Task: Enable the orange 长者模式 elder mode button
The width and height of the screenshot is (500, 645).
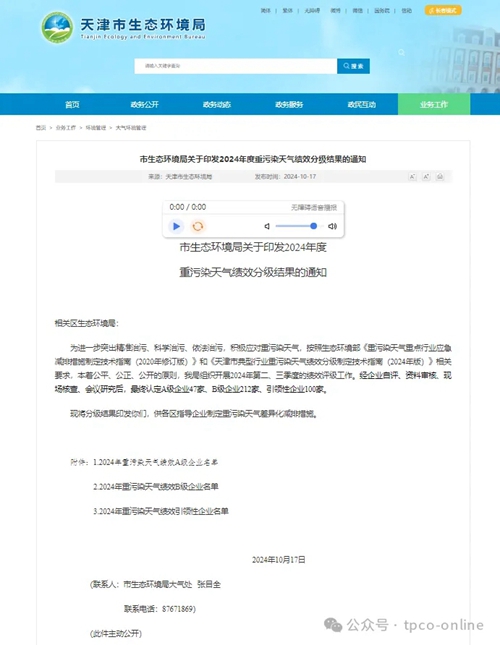Action: (x=443, y=10)
